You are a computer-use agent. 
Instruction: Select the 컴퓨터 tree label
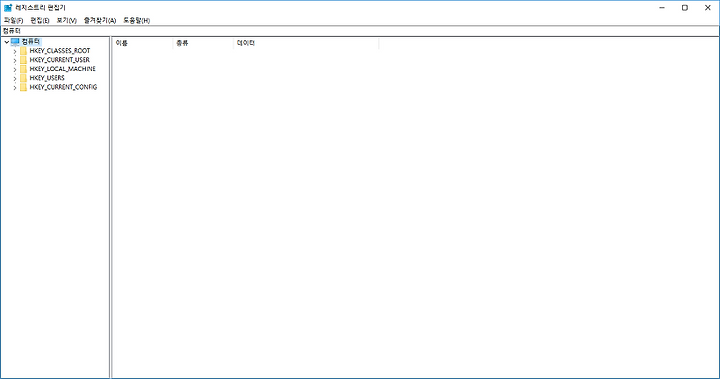coord(31,42)
